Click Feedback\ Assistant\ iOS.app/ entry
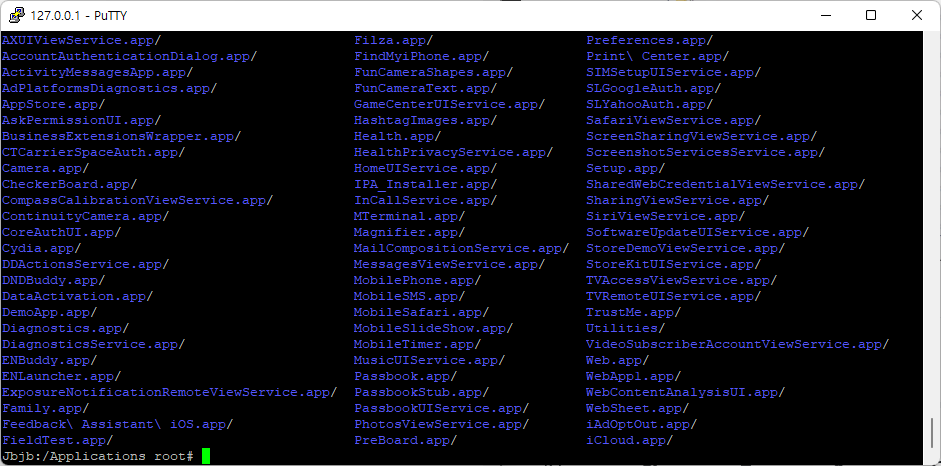The image size is (941, 466). coord(118,425)
